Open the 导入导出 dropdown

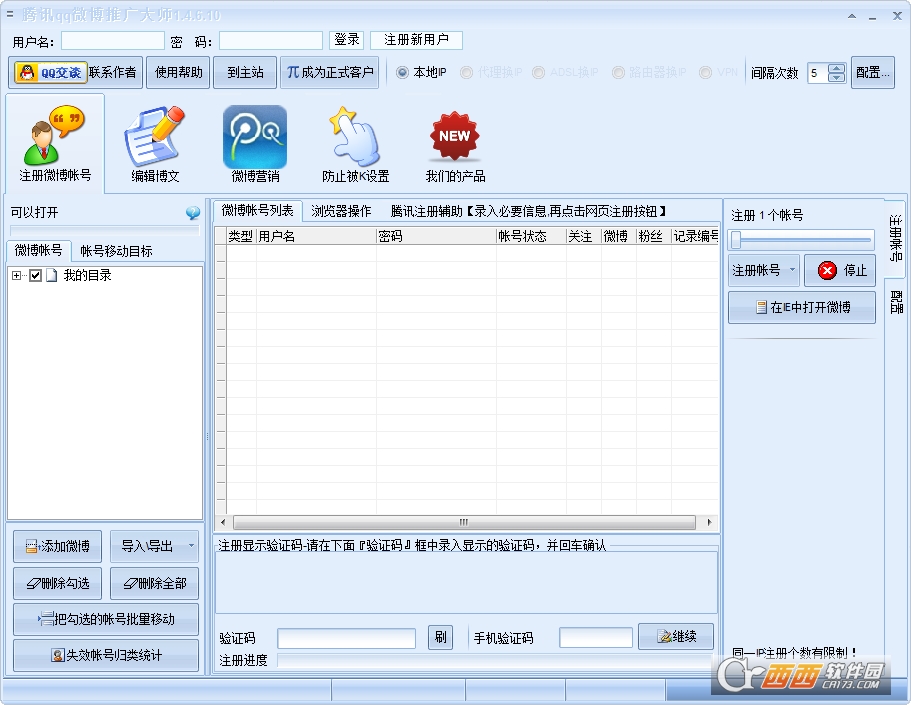155,546
